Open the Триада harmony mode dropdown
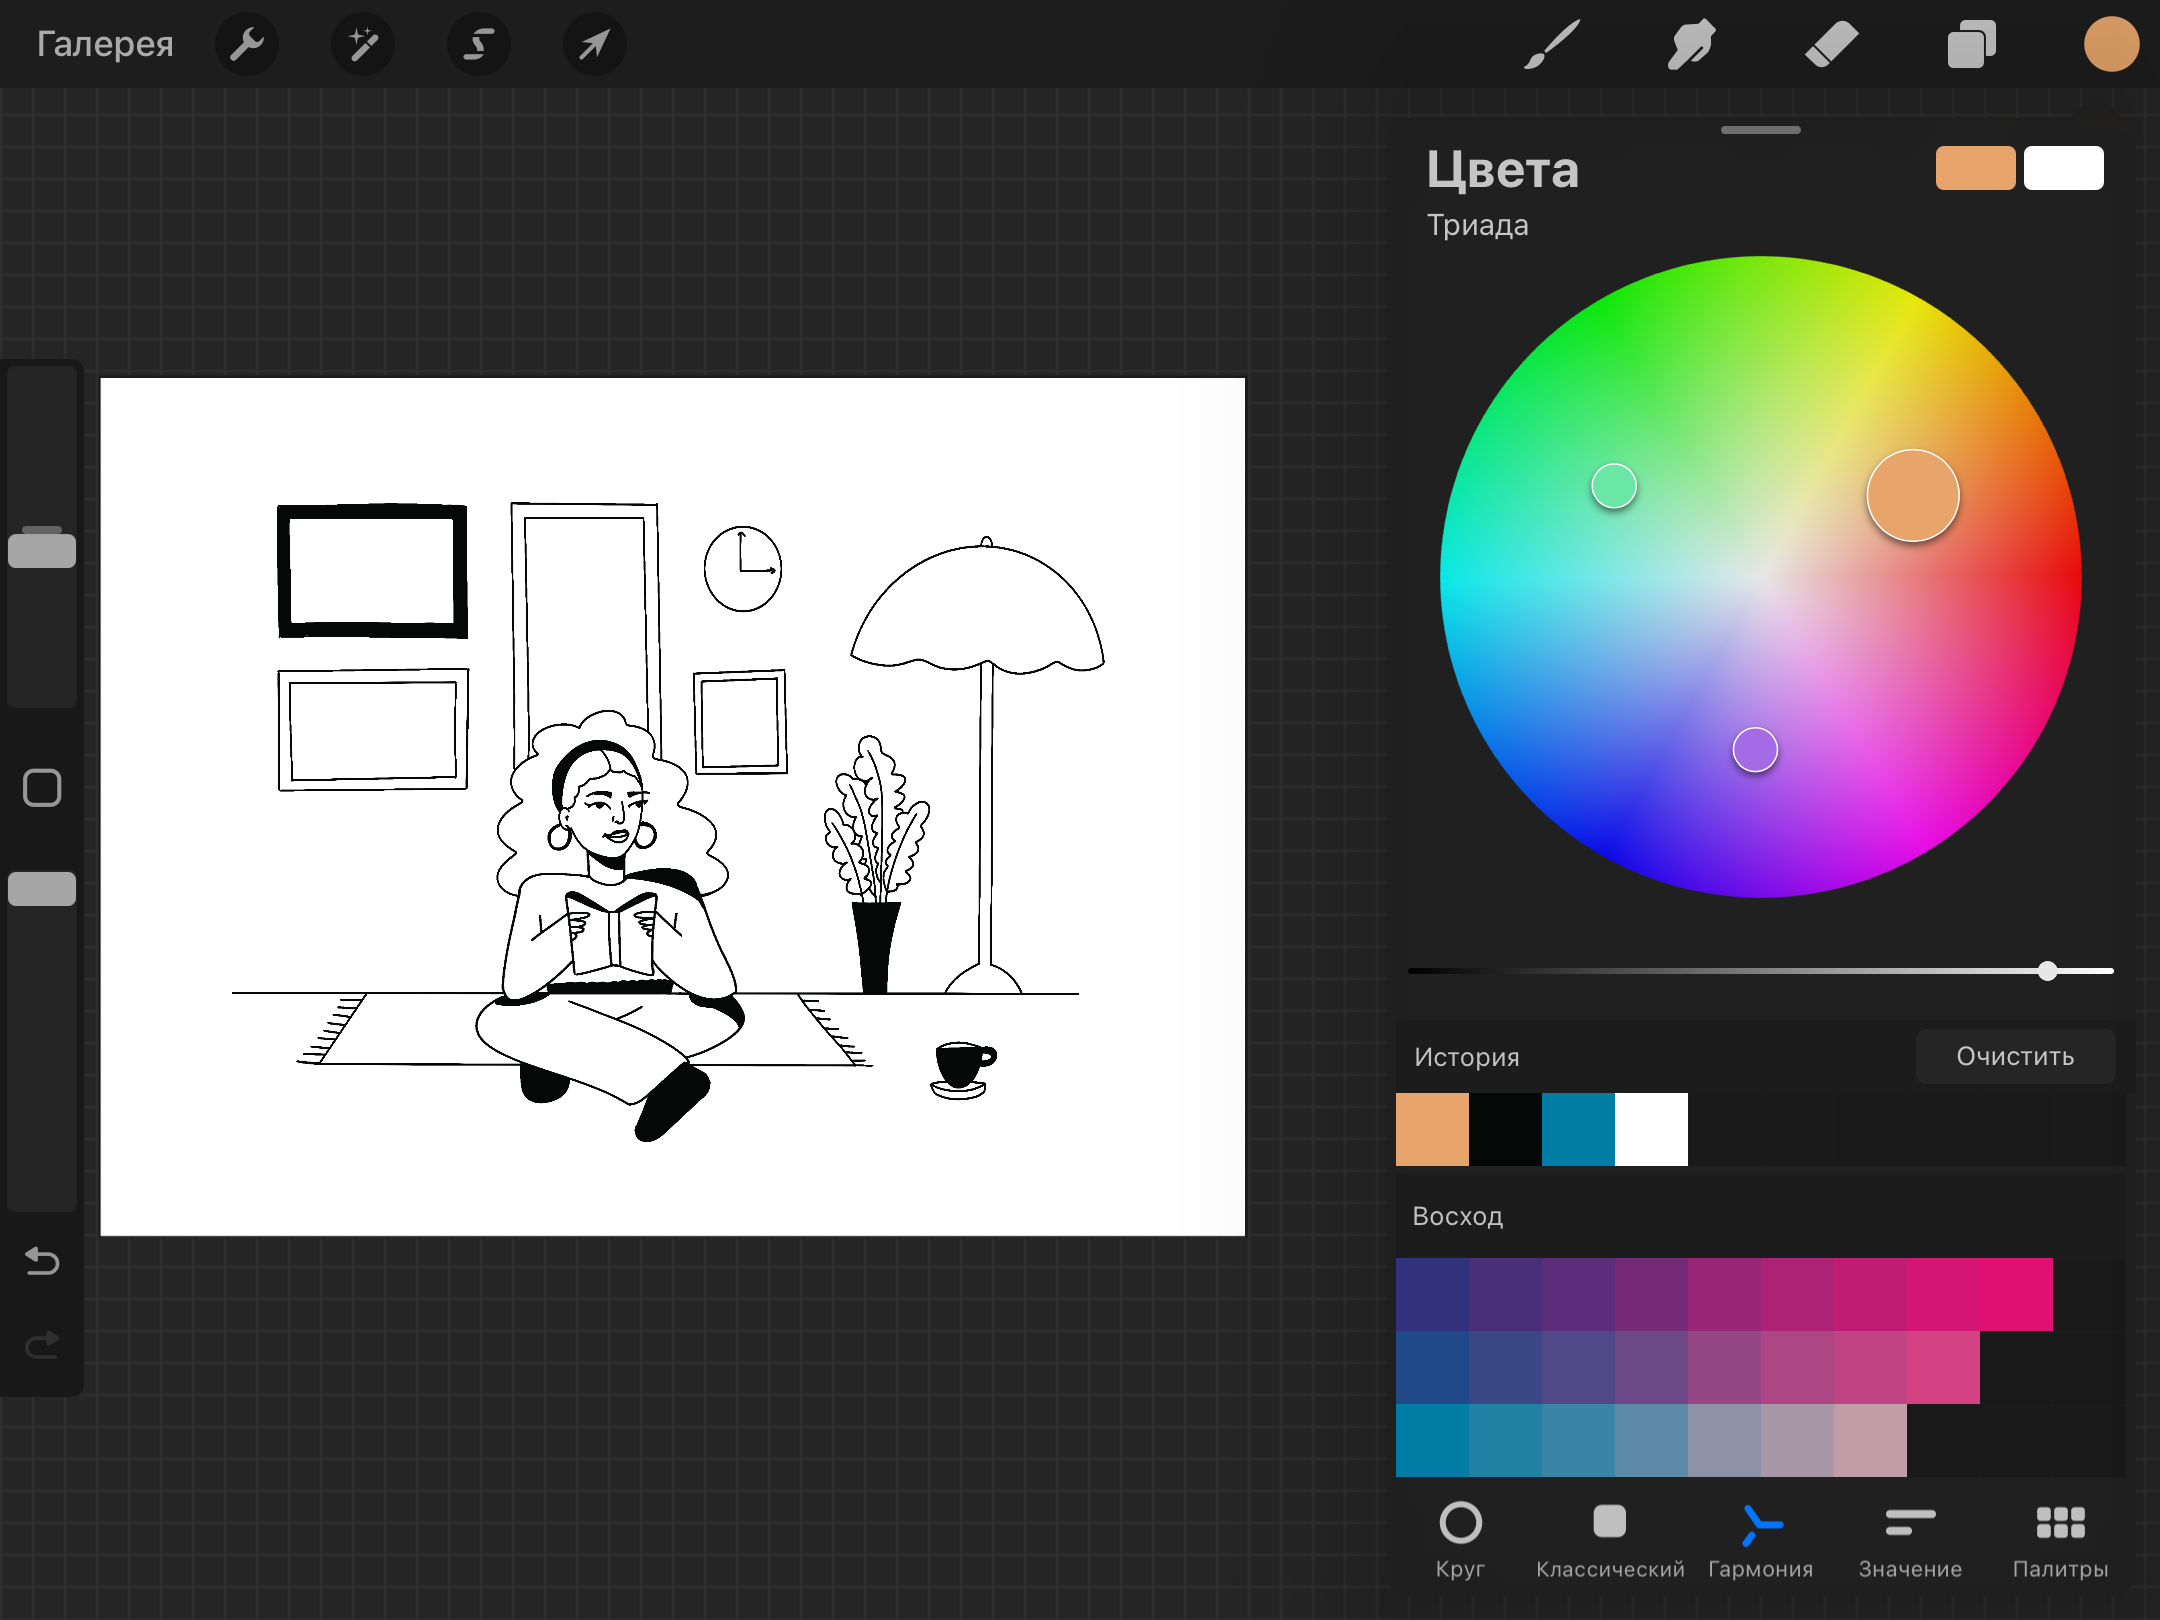The width and height of the screenshot is (2160, 1620). point(1477,225)
